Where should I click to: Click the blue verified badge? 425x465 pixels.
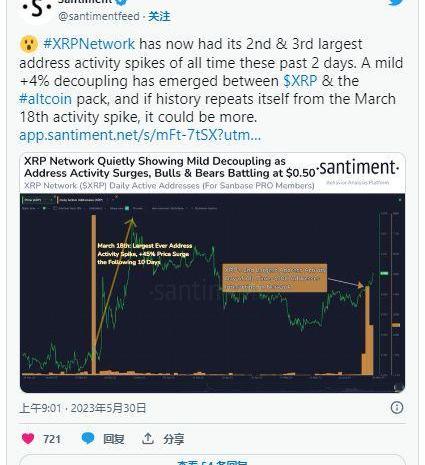pos(122,2)
